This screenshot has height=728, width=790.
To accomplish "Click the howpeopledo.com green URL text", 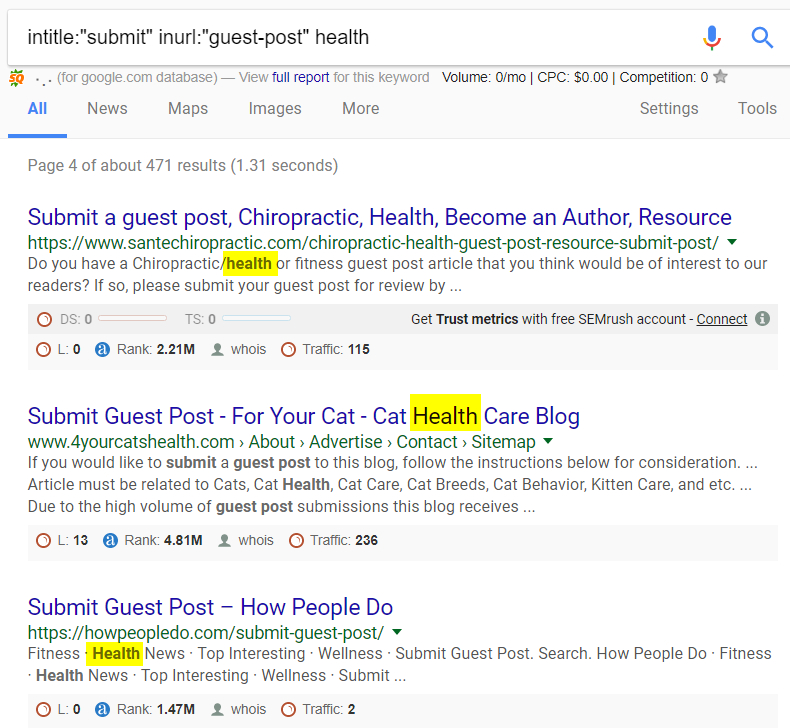I will [x=206, y=633].
